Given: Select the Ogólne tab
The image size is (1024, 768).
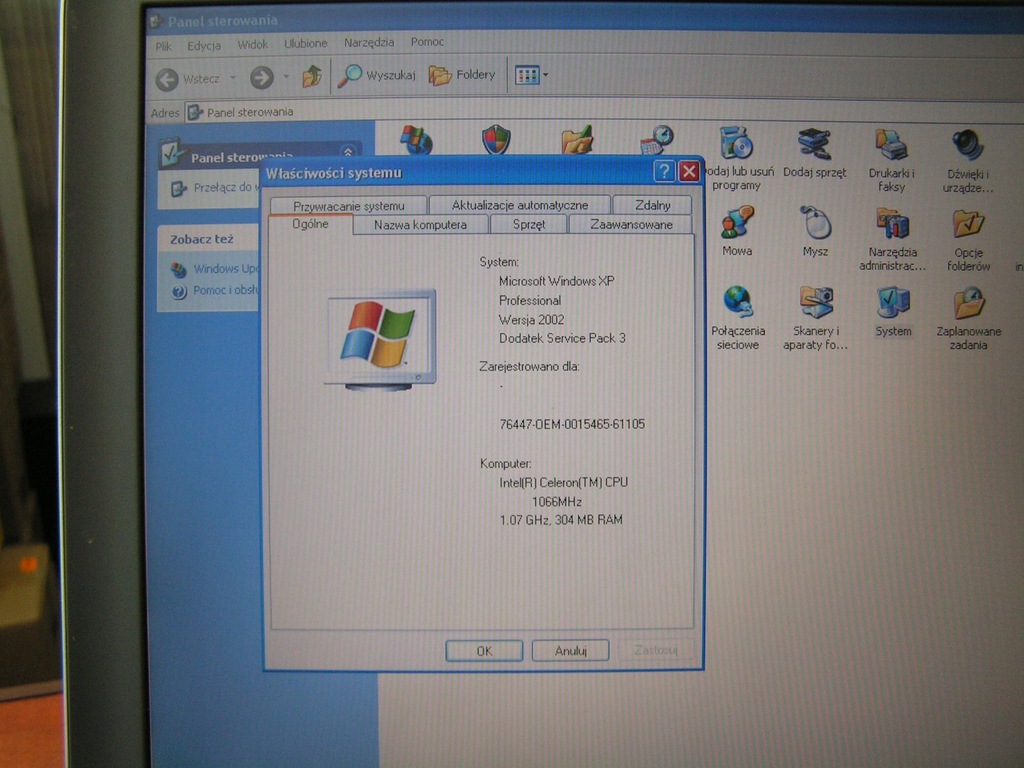Looking at the screenshot, I should [x=310, y=224].
